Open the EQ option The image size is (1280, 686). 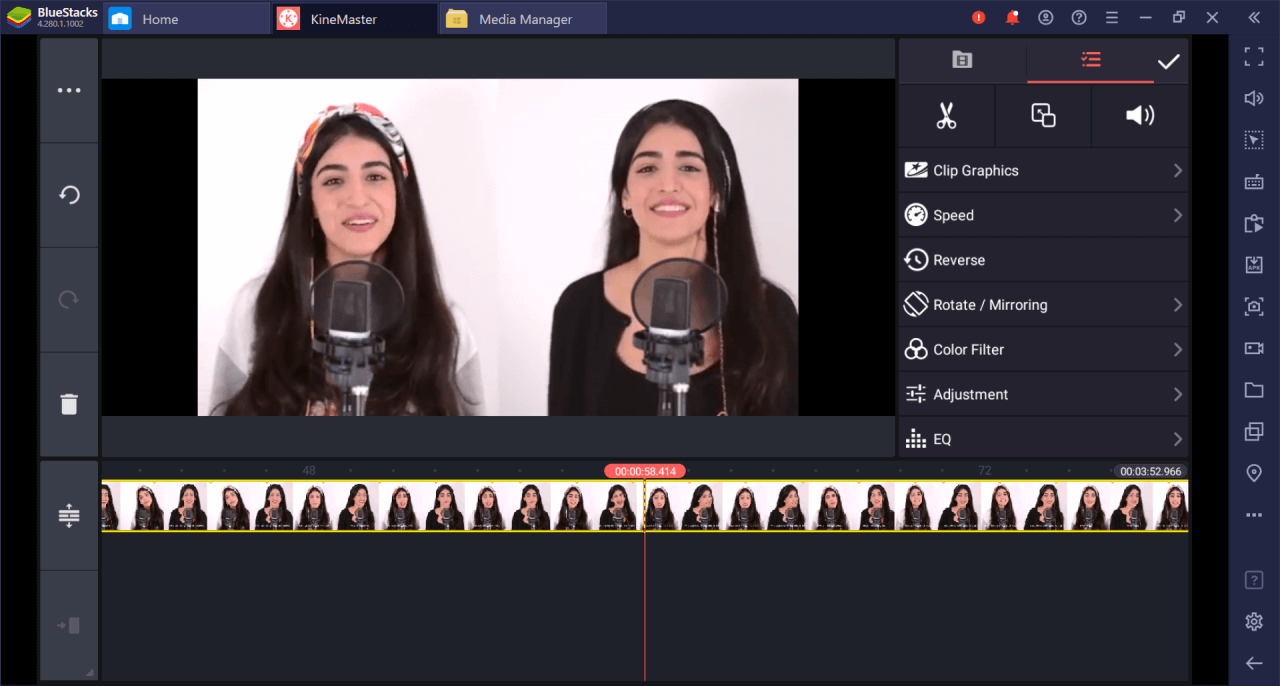1044,438
